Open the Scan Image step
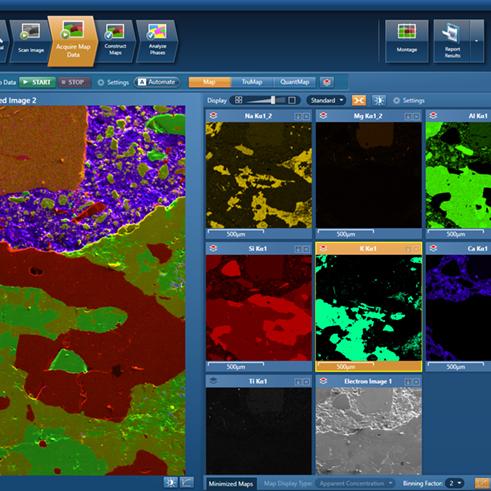This screenshot has width=491, height=491. (x=30, y=40)
